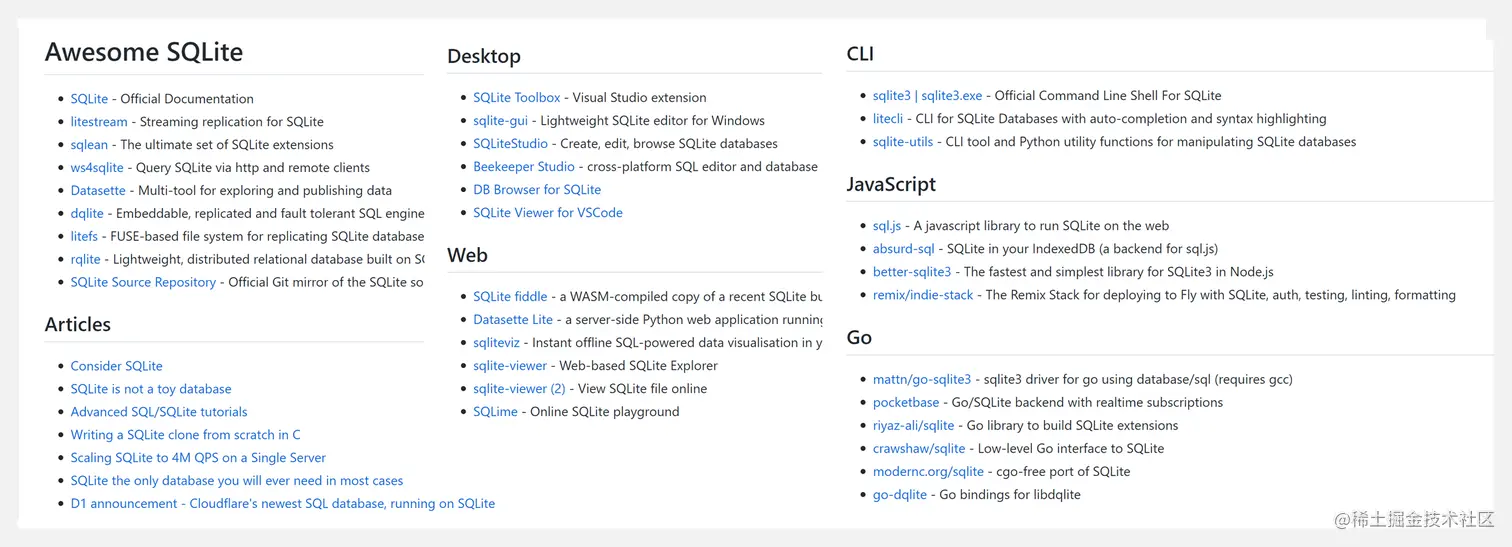Read SQLite is not a toy database
The height and width of the screenshot is (547, 1512).
click(151, 389)
